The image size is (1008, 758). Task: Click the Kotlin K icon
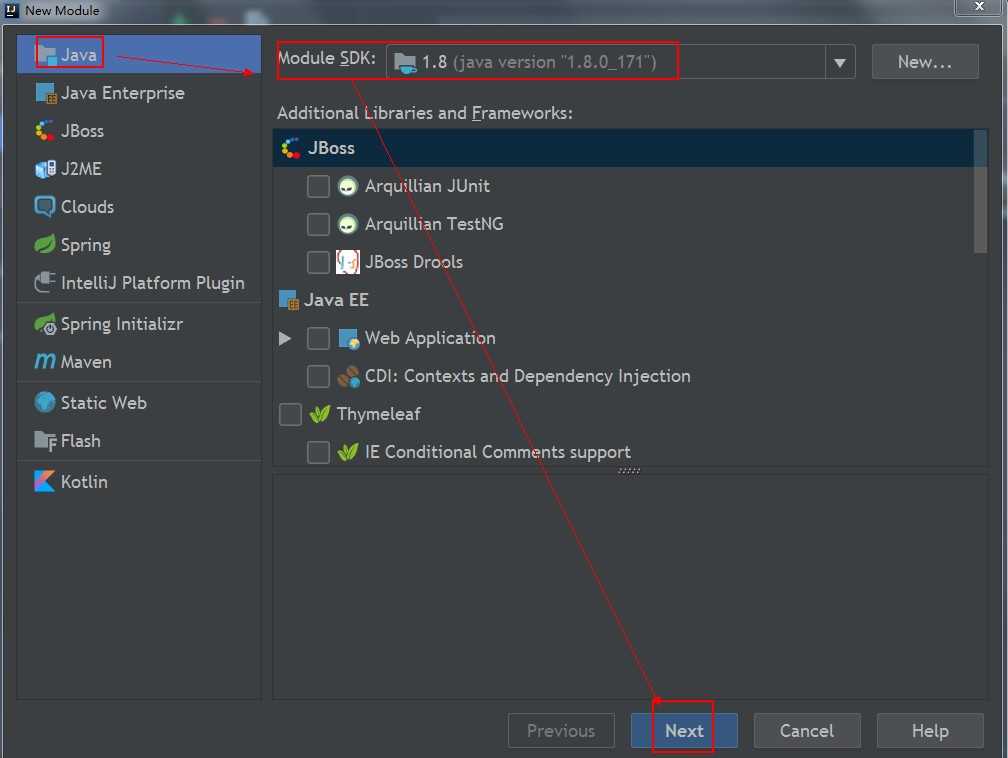click(x=44, y=482)
